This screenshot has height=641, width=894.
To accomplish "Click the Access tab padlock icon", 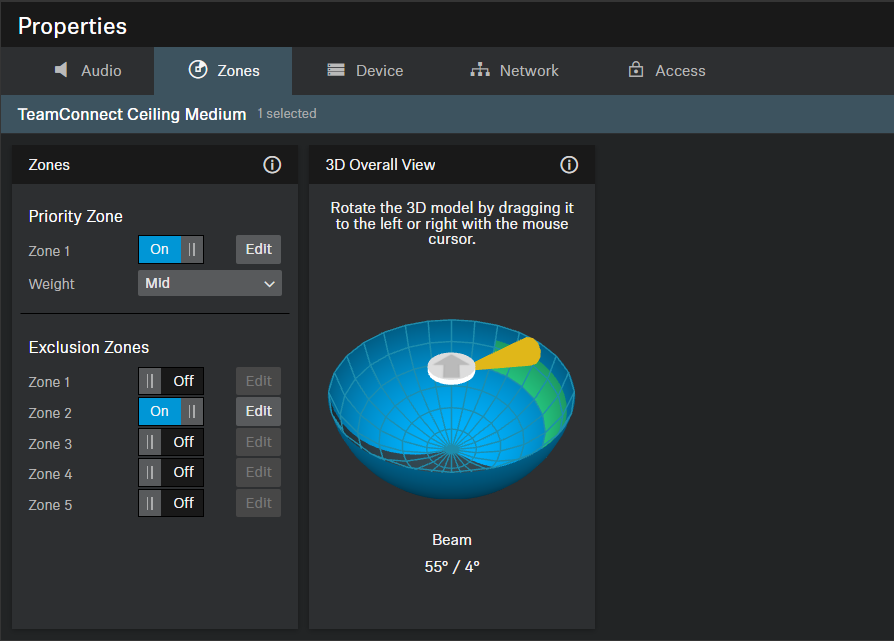I will (x=635, y=70).
